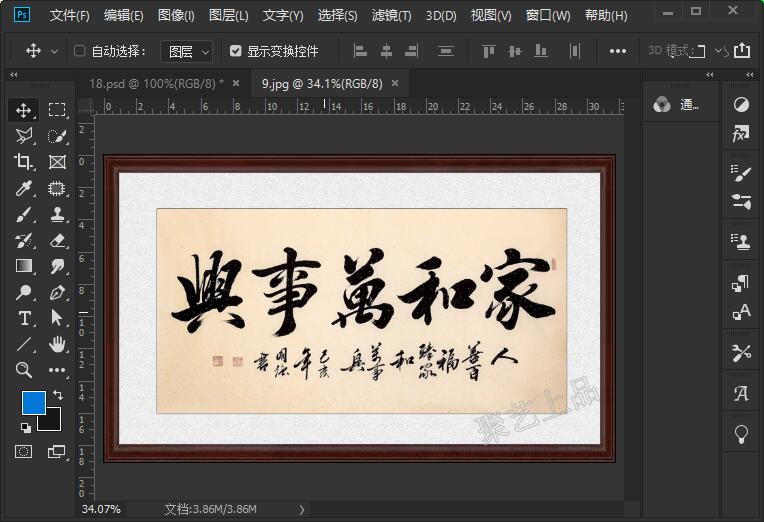Open more align options three-dots button
Image resolution: width=764 pixels, height=522 pixels.
click(x=618, y=51)
